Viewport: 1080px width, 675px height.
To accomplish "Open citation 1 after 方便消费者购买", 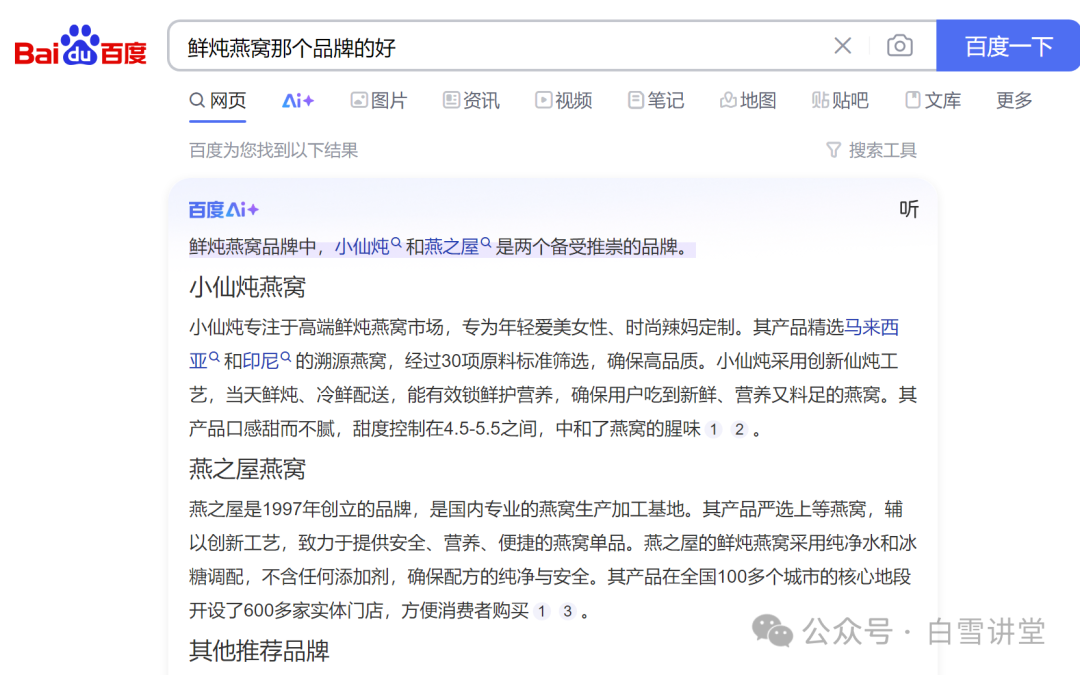I will point(542,611).
